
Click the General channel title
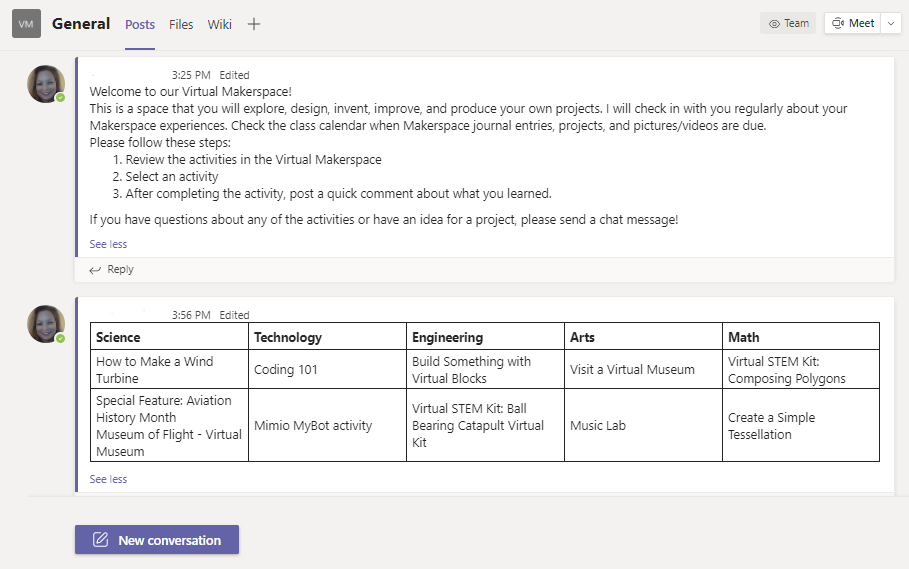click(x=81, y=24)
